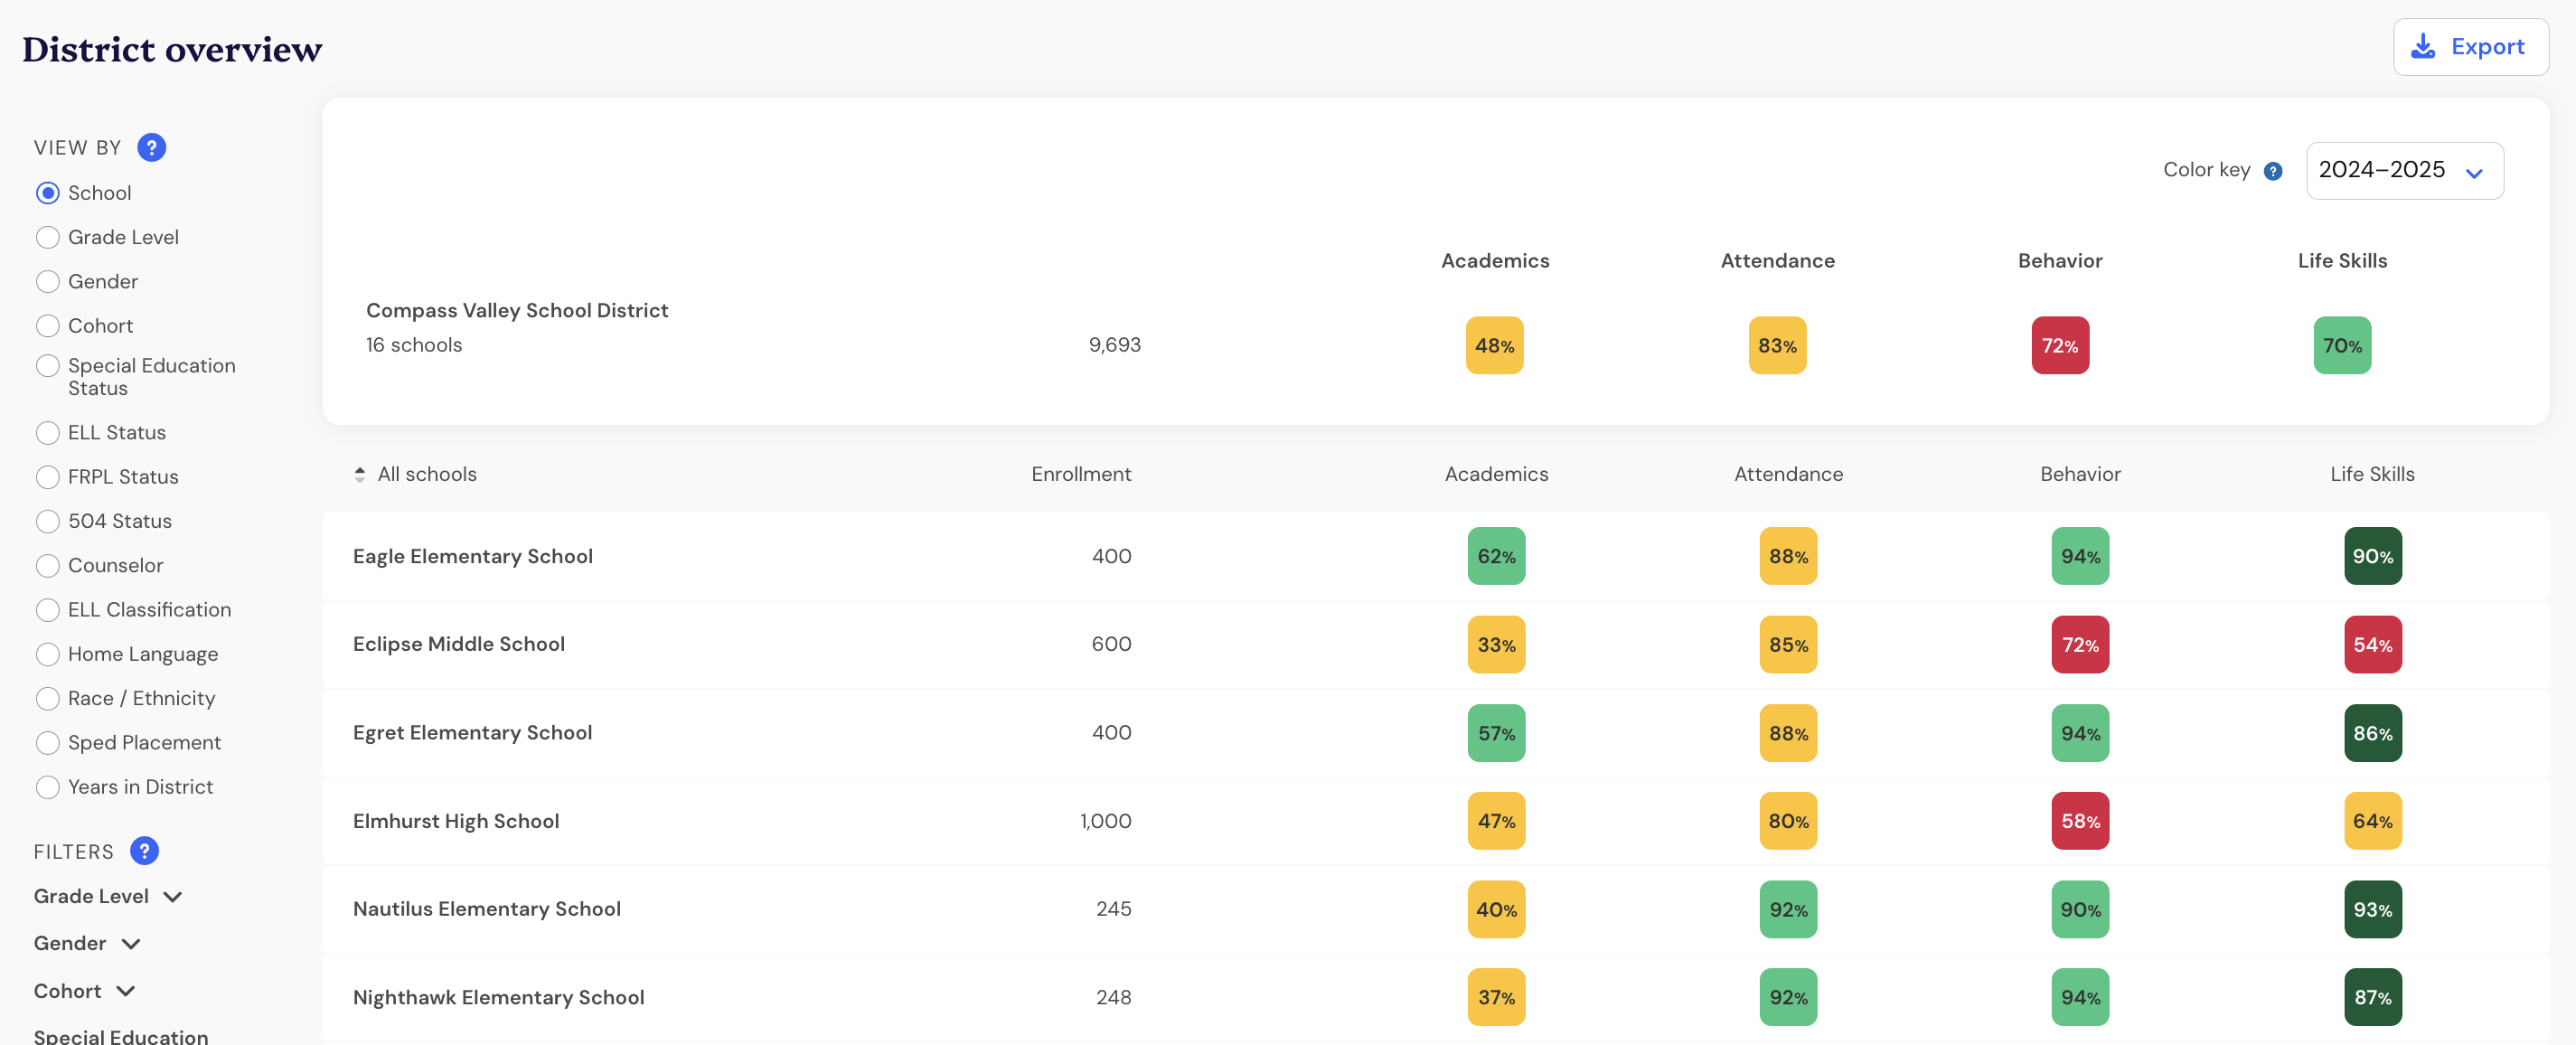
Task: Click the Export button
Action: pyautogui.click(x=2470, y=47)
